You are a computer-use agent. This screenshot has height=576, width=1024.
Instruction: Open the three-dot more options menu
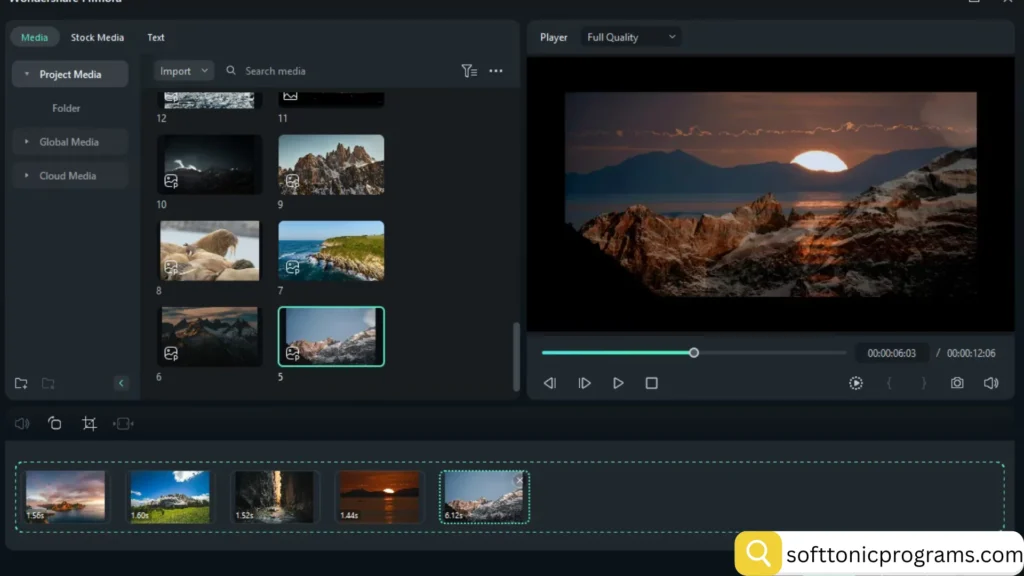(x=496, y=71)
